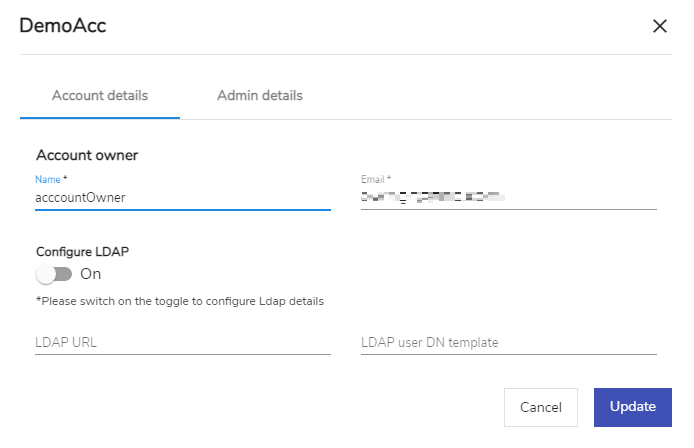The image size is (694, 448).
Task: Click the On label beside LDAP toggle
Action: pos(91,274)
